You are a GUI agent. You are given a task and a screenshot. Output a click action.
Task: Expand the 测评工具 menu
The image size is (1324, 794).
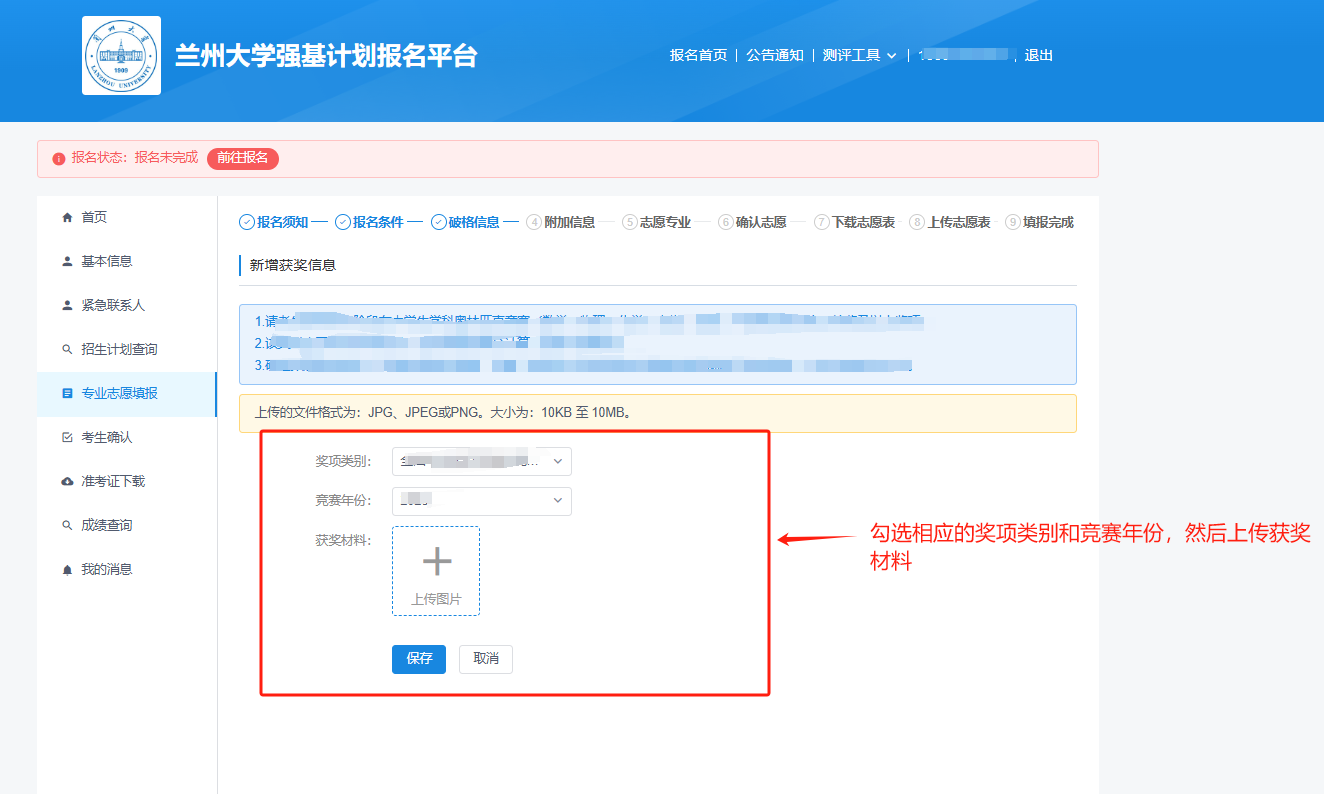[859, 55]
